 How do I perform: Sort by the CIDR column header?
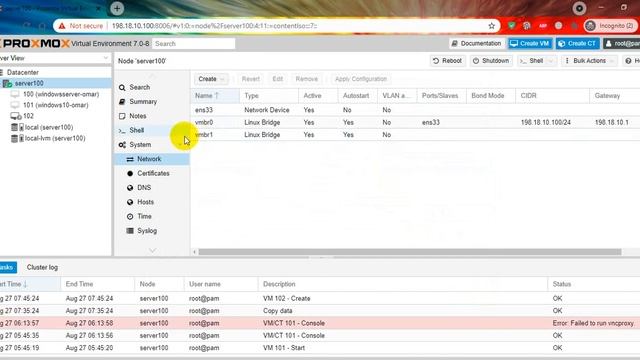pyautogui.click(x=552, y=96)
